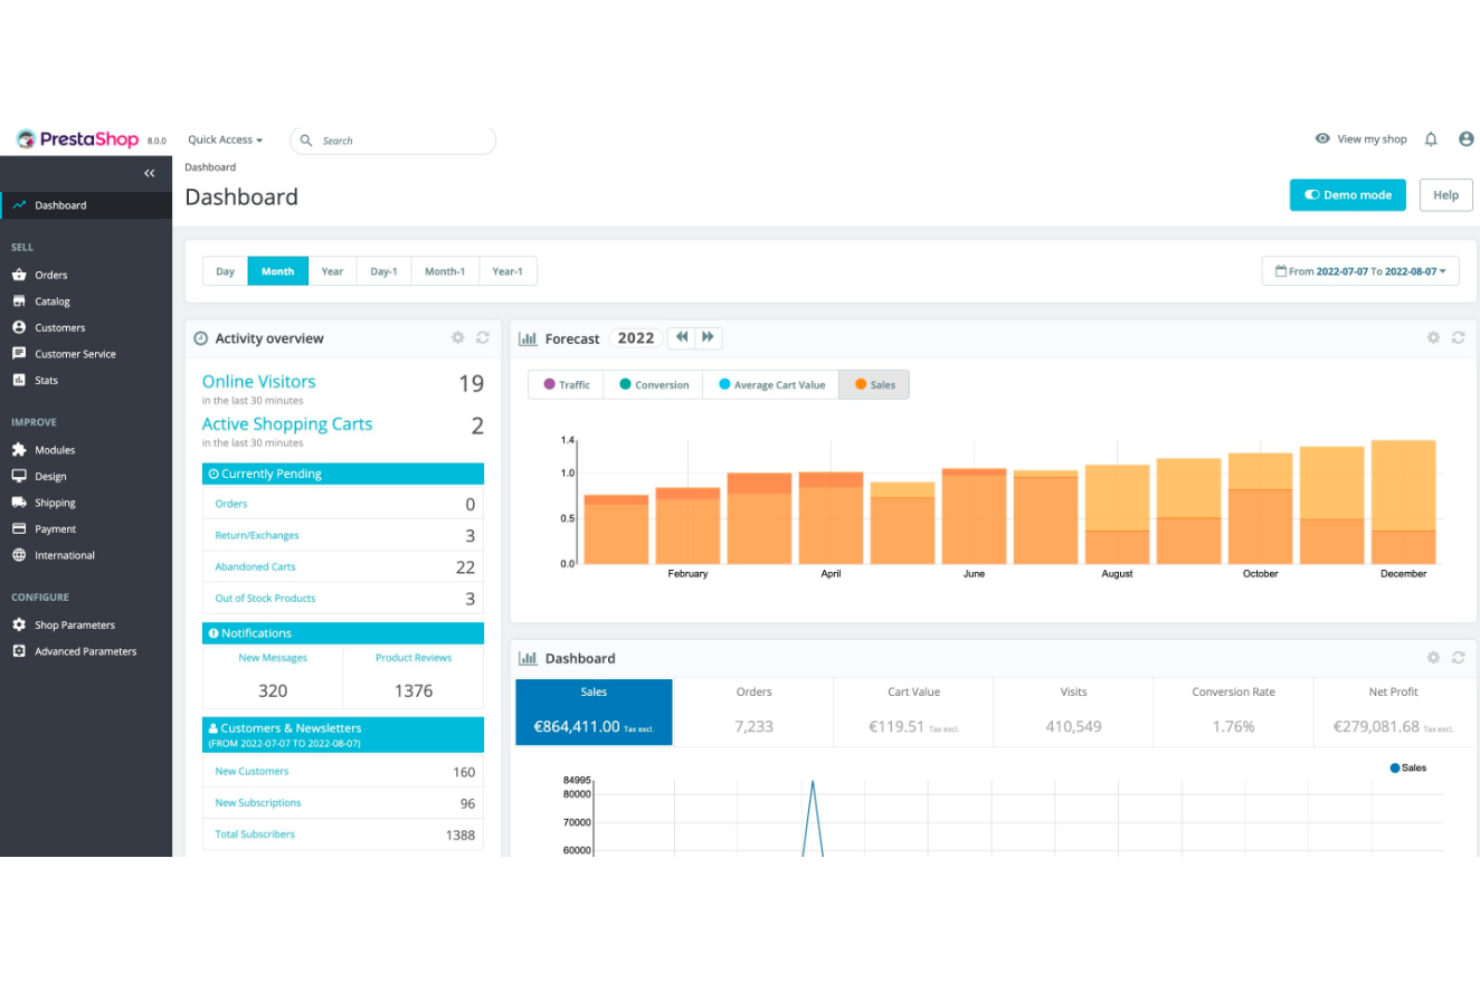The image size is (1480, 987).
Task: Open the Forecast panel settings gear
Action: 1434,337
